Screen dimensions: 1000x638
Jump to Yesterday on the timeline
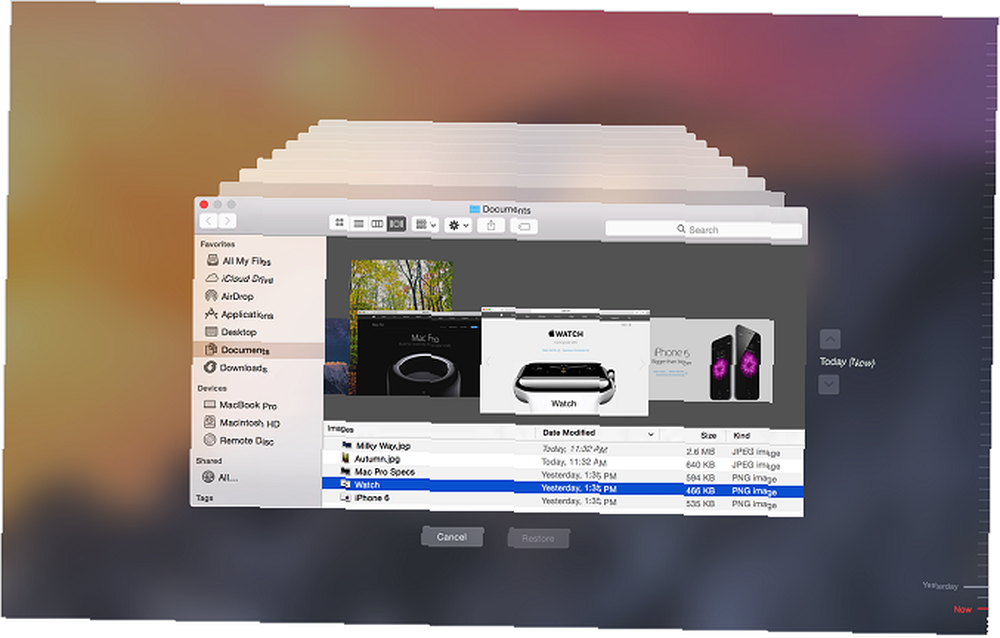click(x=940, y=586)
